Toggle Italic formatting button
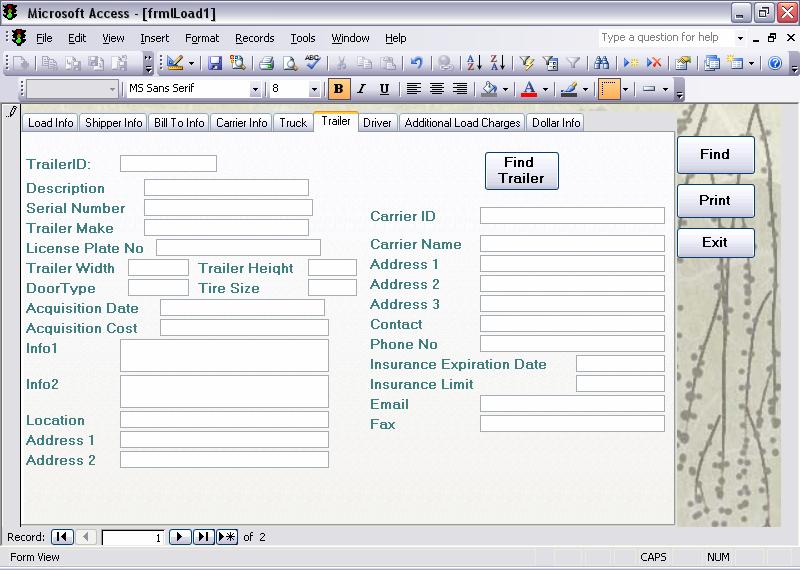This screenshot has width=800, height=570. 361,89
